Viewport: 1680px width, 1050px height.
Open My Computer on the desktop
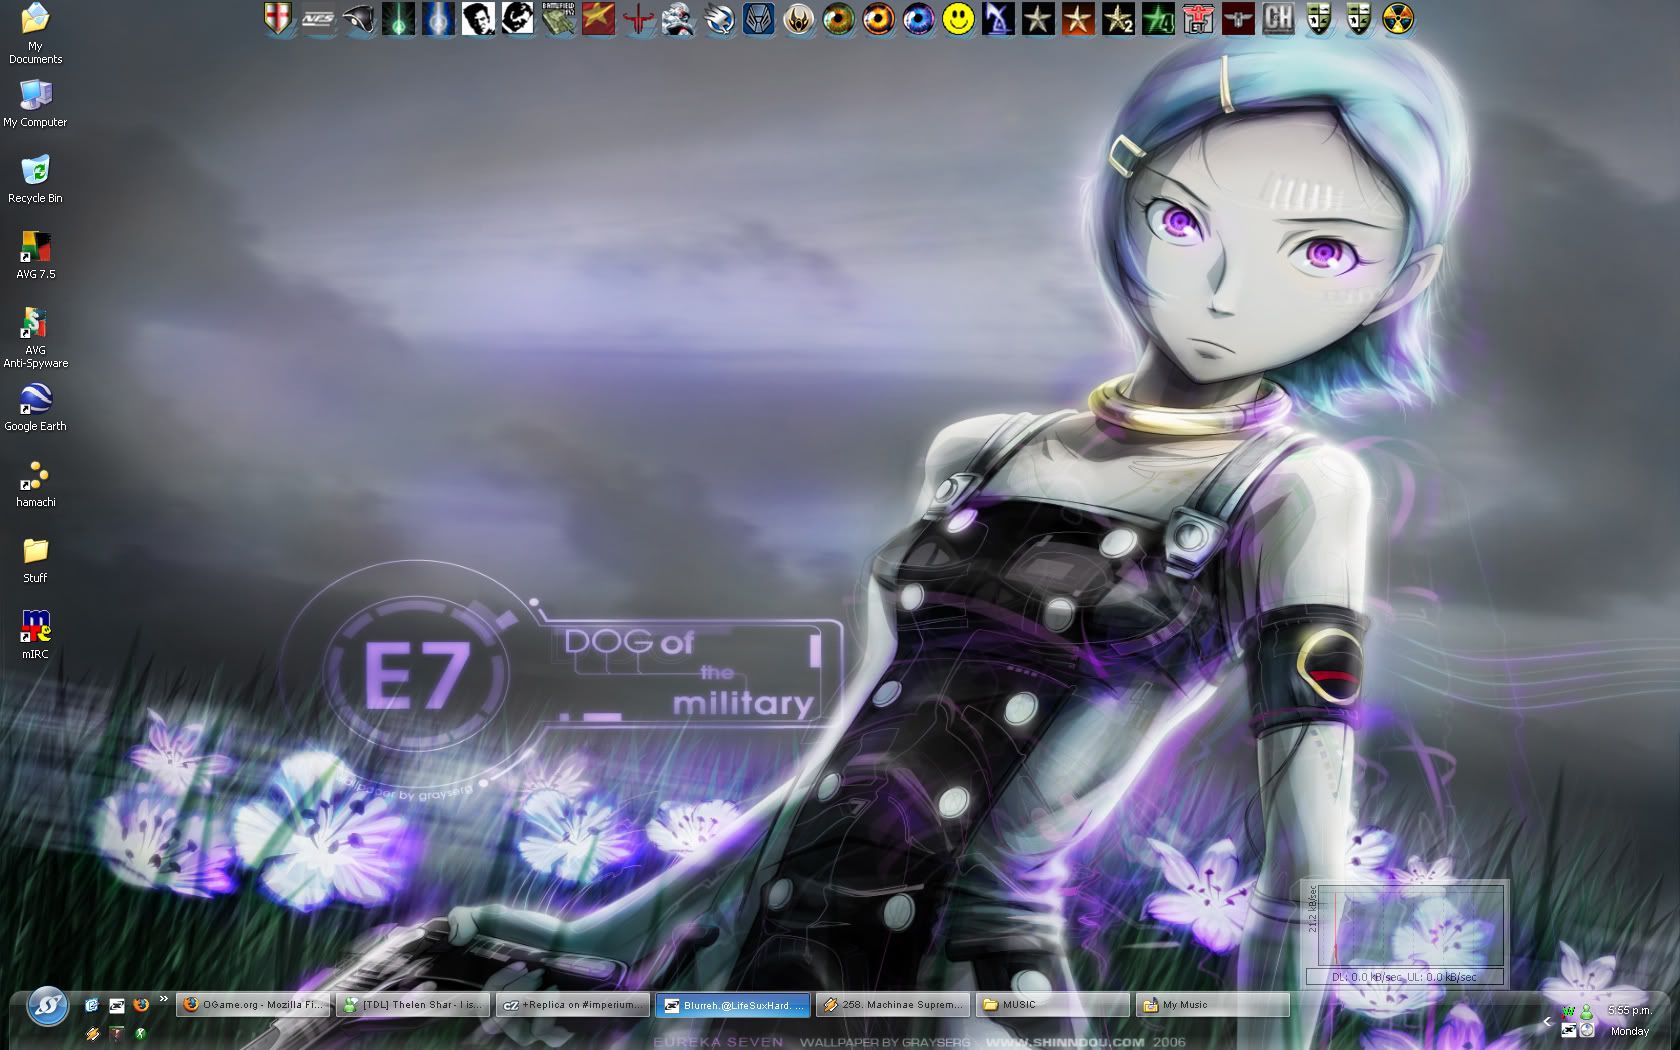[x=35, y=104]
